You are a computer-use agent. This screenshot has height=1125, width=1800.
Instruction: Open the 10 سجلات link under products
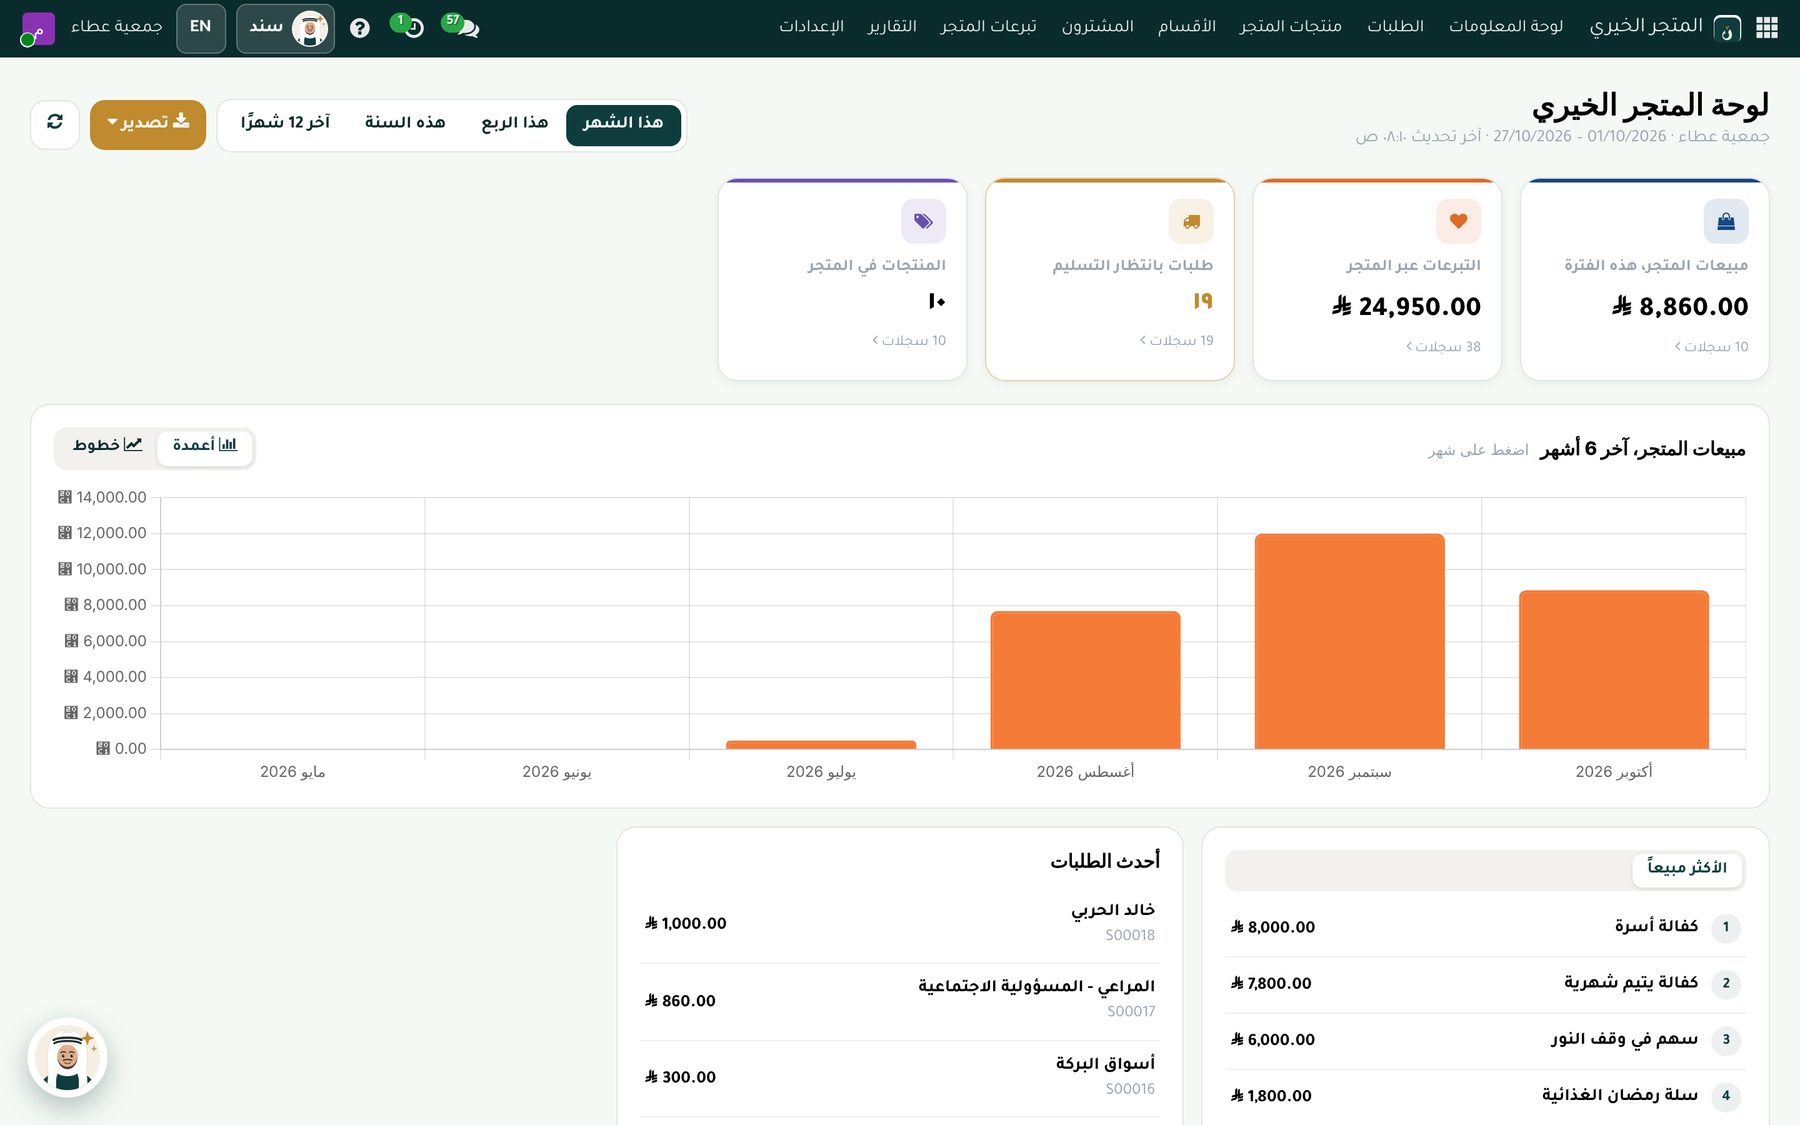[909, 341]
